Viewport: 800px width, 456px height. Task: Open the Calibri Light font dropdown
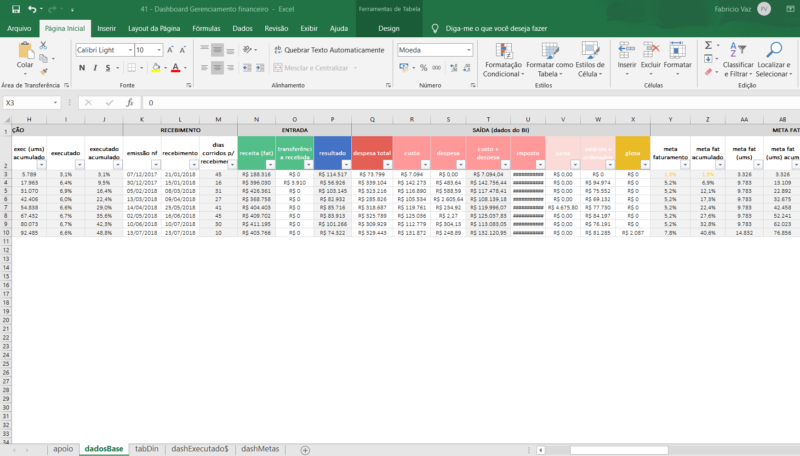(130, 50)
